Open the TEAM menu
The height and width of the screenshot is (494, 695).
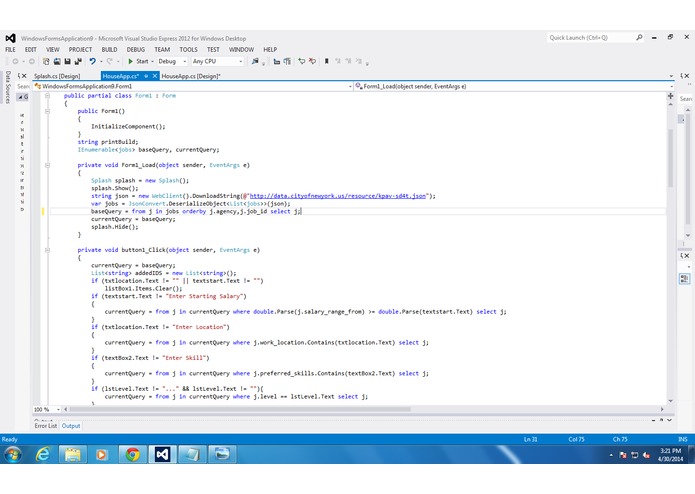coord(162,50)
